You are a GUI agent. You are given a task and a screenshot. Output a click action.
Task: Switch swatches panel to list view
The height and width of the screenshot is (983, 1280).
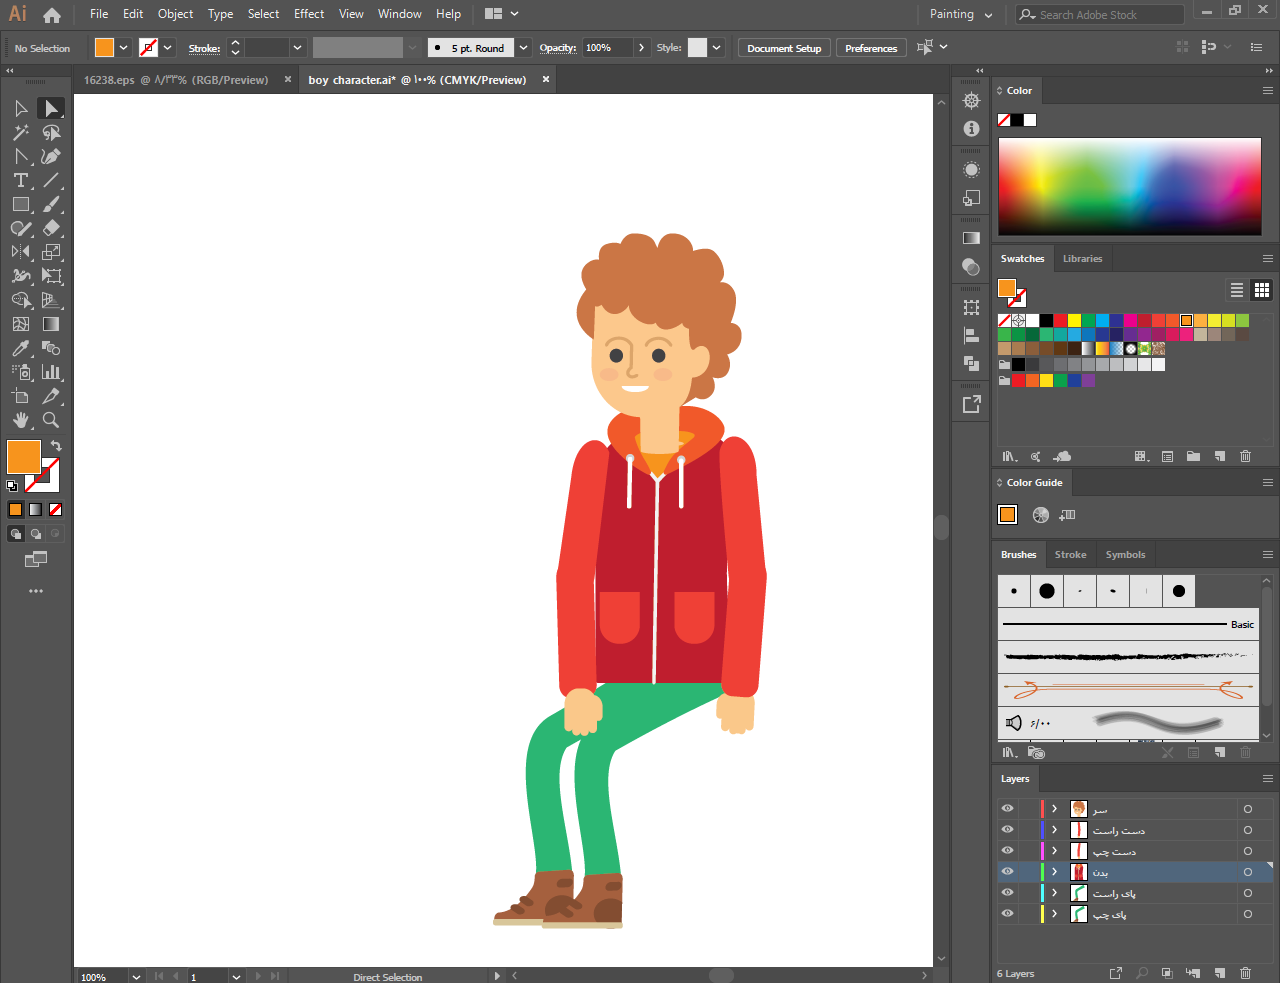[x=1237, y=290]
